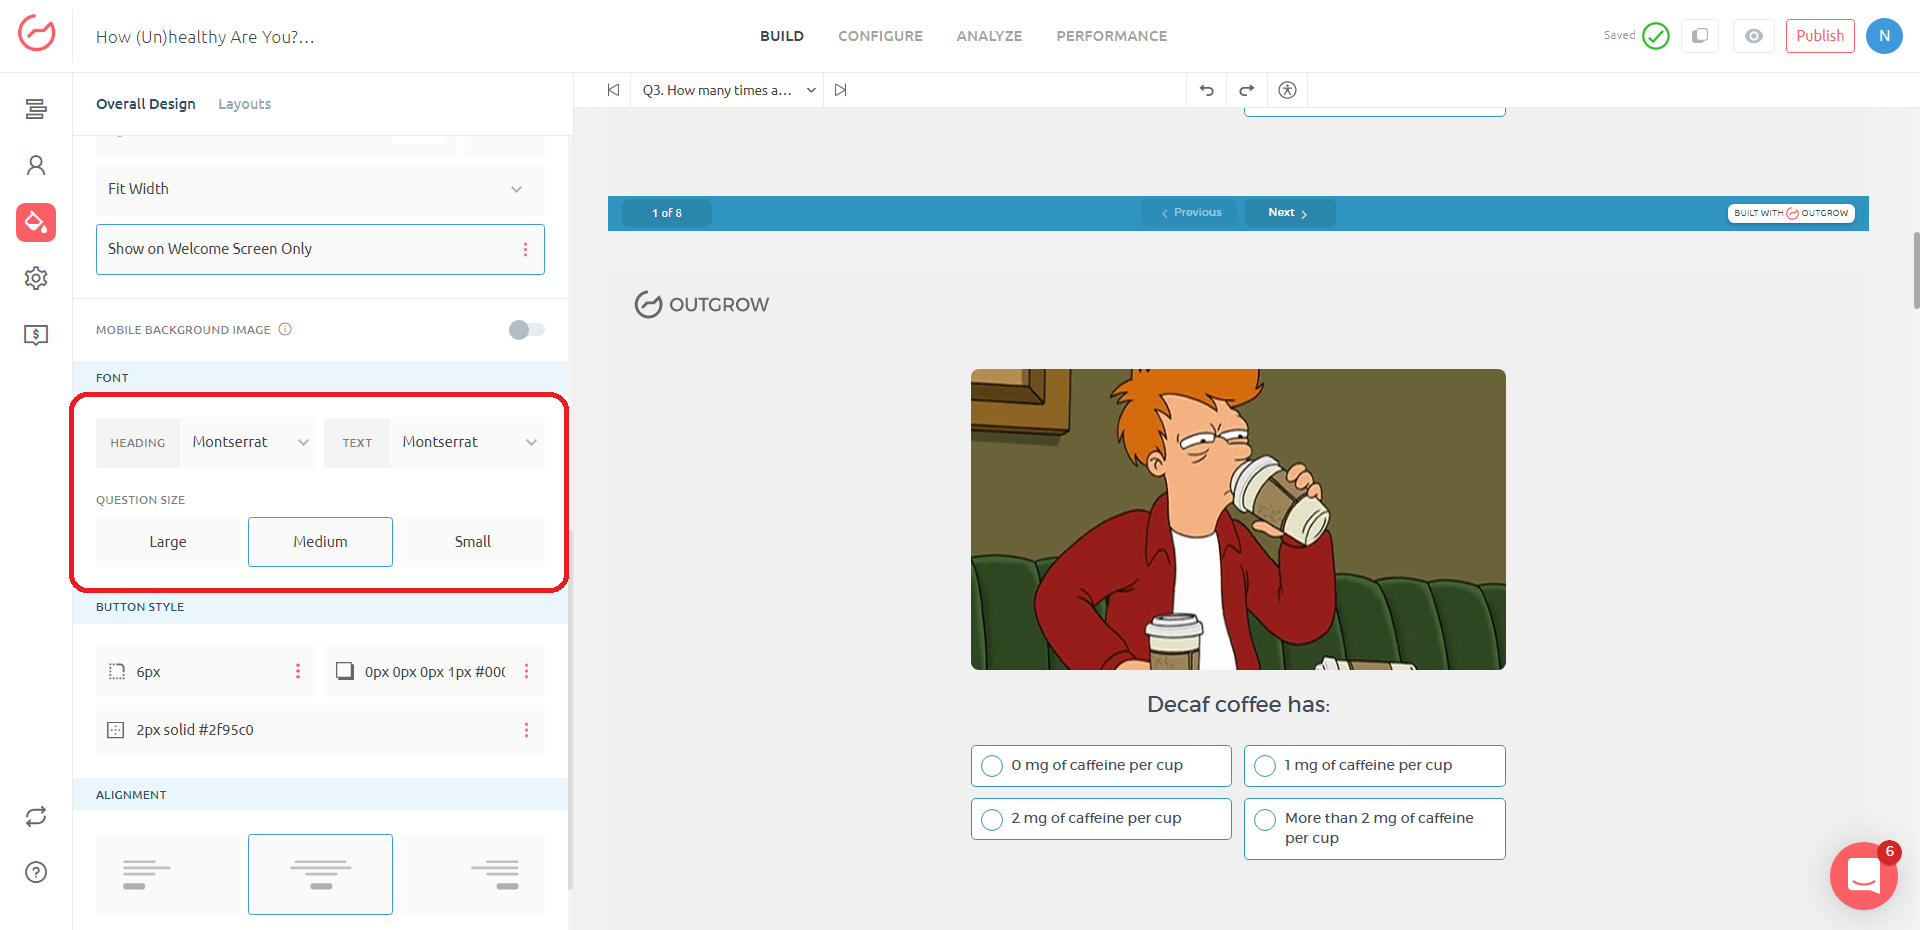This screenshot has height=930, width=1920.
Task: Redo the last change
Action: pos(1247,90)
